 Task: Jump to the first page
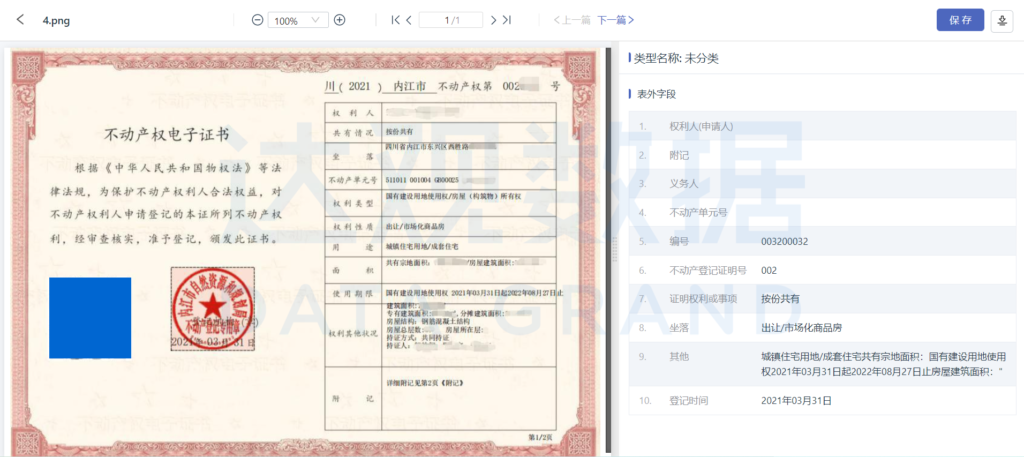pyautogui.click(x=396, y=20)
